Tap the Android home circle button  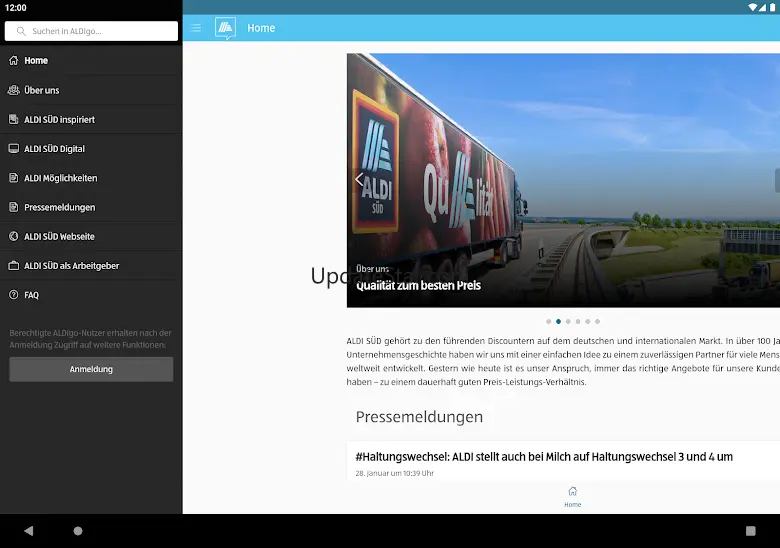point(78,531)
